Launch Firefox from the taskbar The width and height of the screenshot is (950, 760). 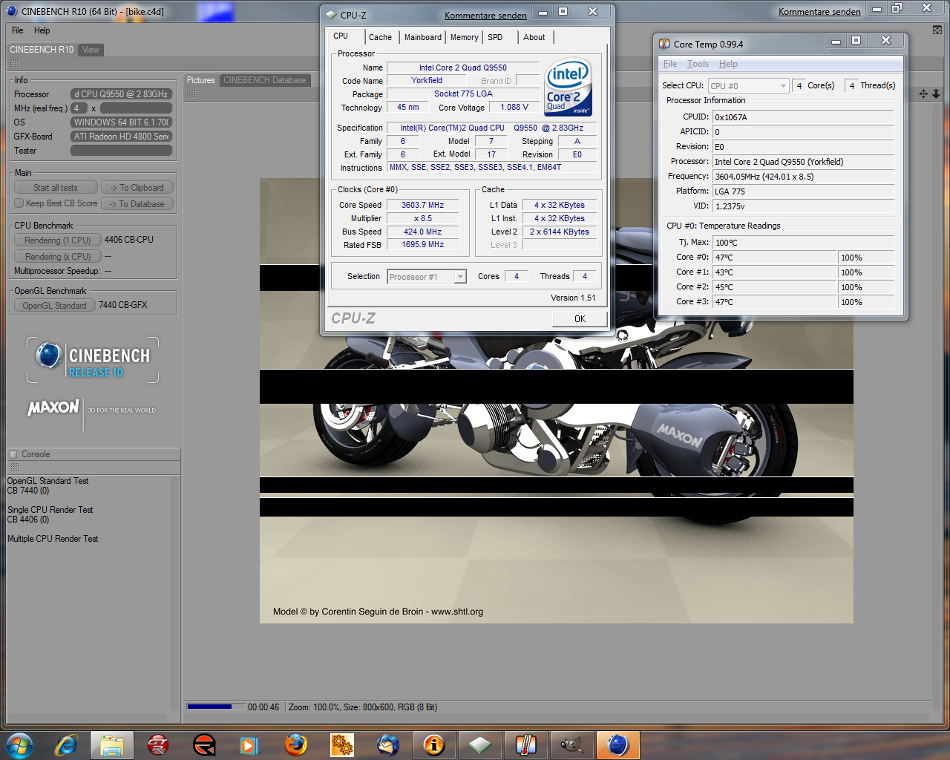pos(296,745)
